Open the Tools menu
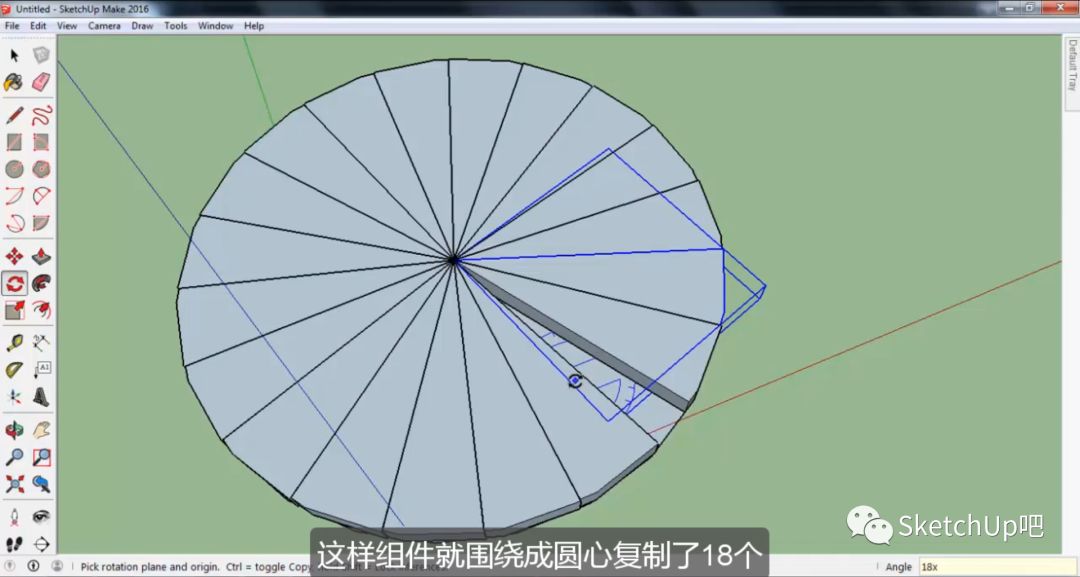Image resolution: width=1080 pixels, height=577 pixels. coord(176,25)
